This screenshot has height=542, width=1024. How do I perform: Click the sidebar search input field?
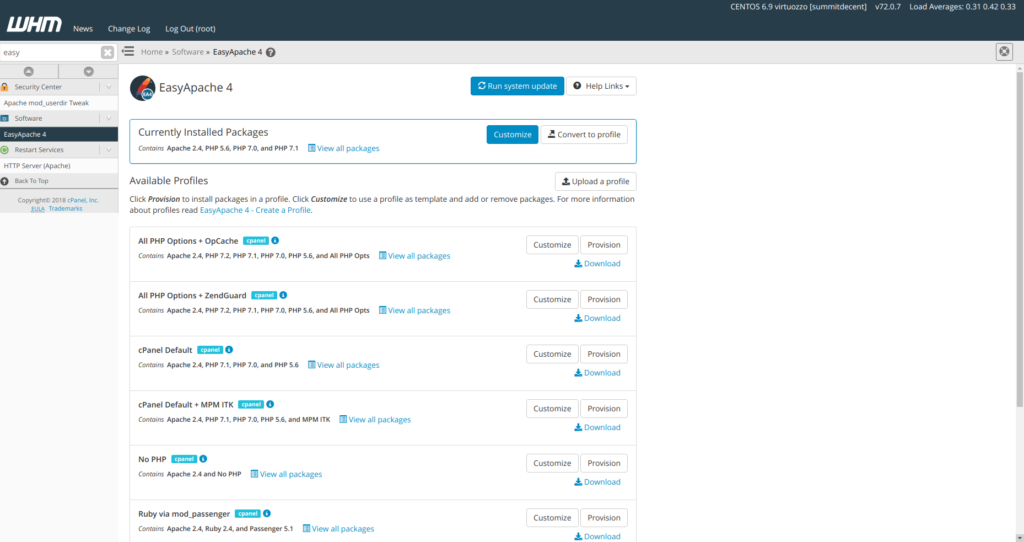click(x=50, y=52)
